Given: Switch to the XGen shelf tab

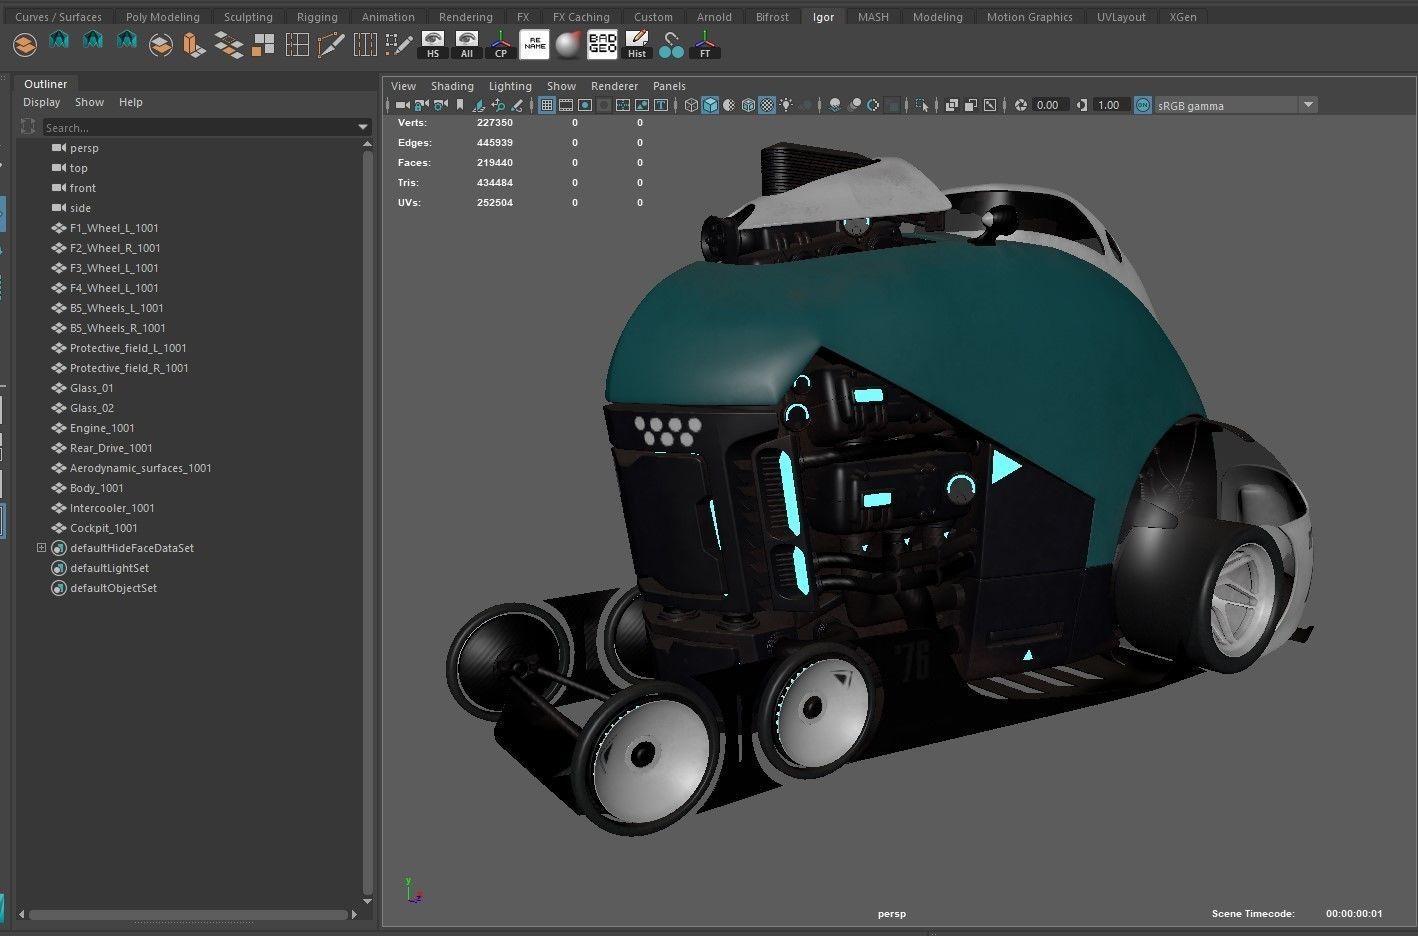Looking at the screenshot, I should 1183,17.
